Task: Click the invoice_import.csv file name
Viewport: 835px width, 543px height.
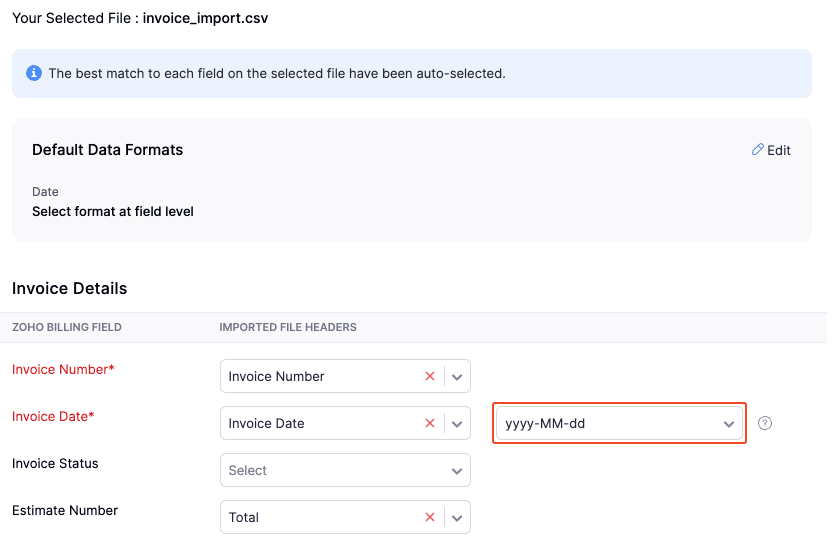Action: 205,18
